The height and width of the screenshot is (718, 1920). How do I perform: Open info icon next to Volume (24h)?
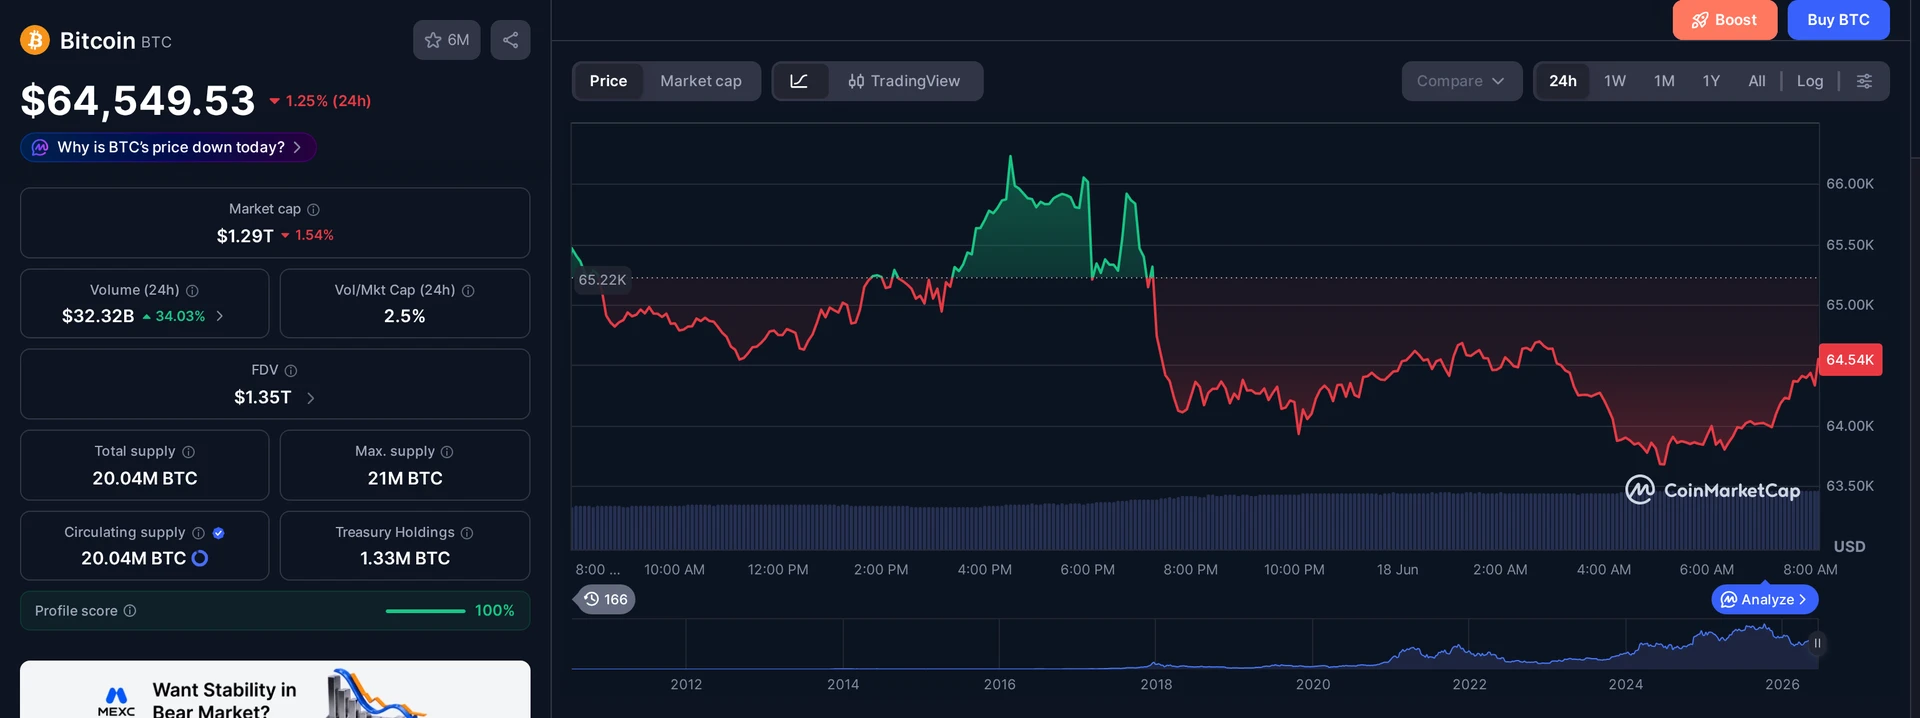[192, 290]
